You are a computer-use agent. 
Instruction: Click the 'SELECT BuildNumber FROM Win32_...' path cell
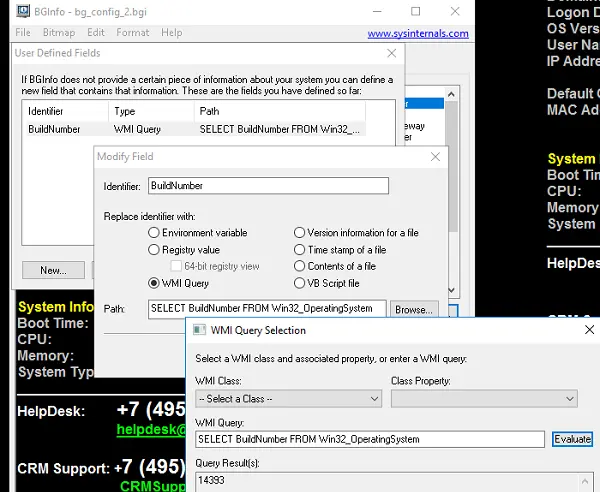click(279, 129)
